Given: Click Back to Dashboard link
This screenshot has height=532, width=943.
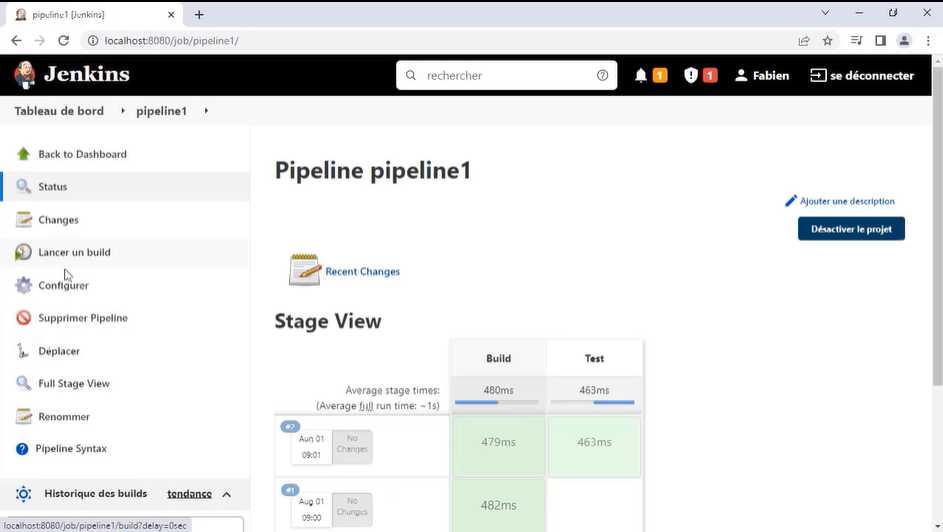Looking at the screenshot, I should point(82,154).
